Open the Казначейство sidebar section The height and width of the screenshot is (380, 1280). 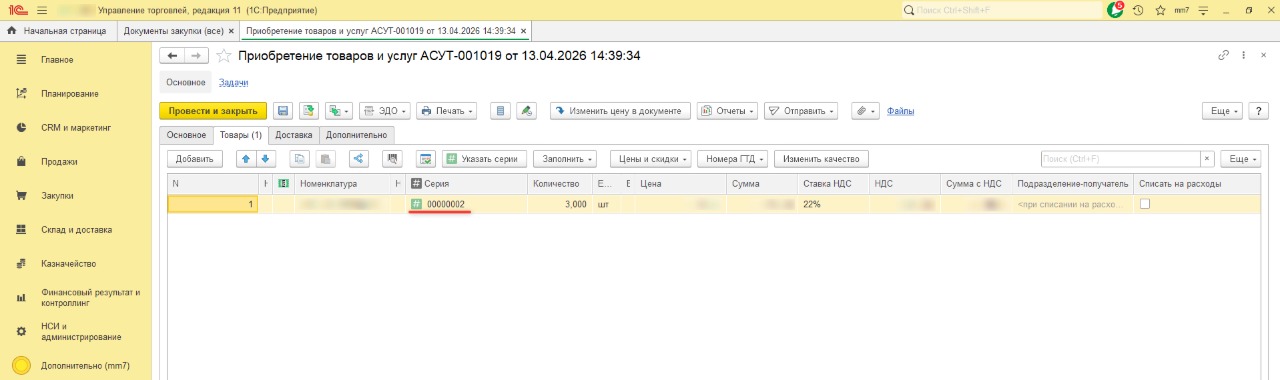point(76,264)
